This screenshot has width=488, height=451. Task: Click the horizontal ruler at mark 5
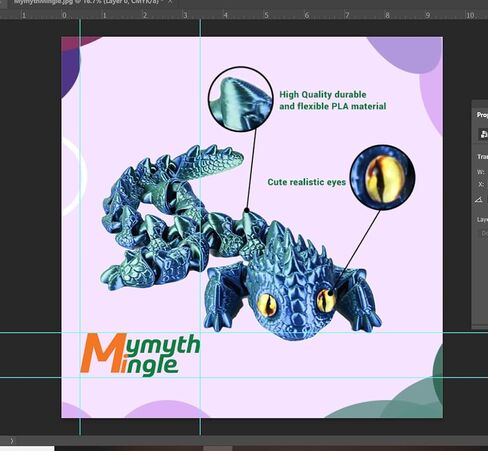266,15
